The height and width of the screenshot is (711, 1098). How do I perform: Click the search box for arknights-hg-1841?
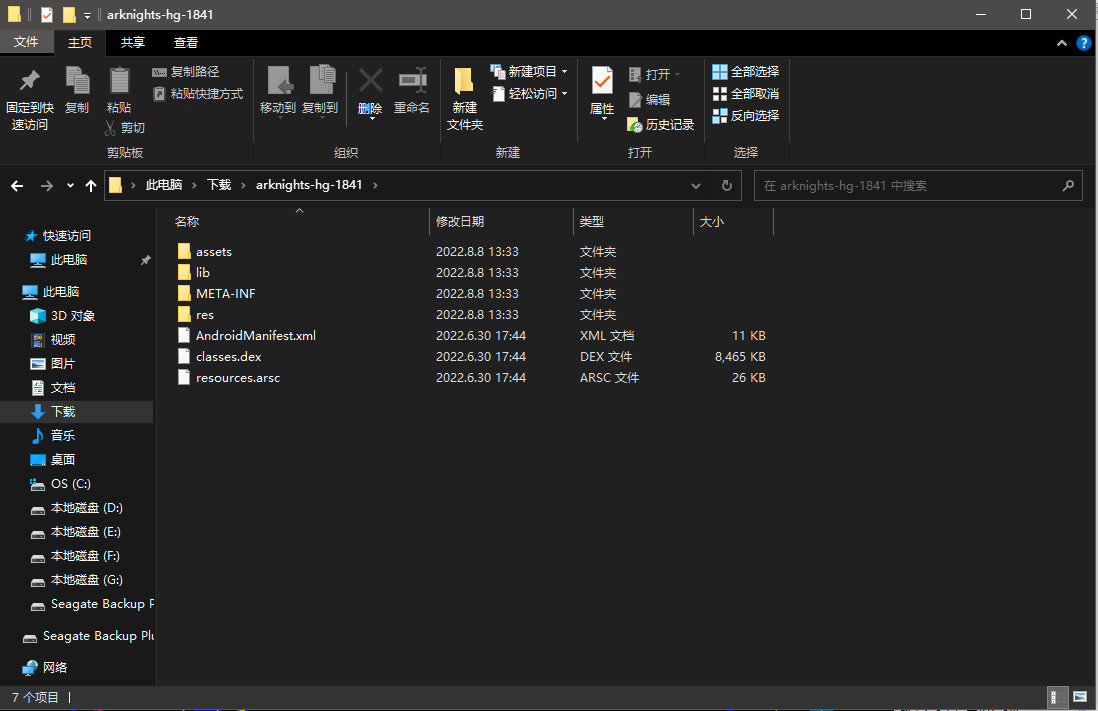click(x=908, y=186)
